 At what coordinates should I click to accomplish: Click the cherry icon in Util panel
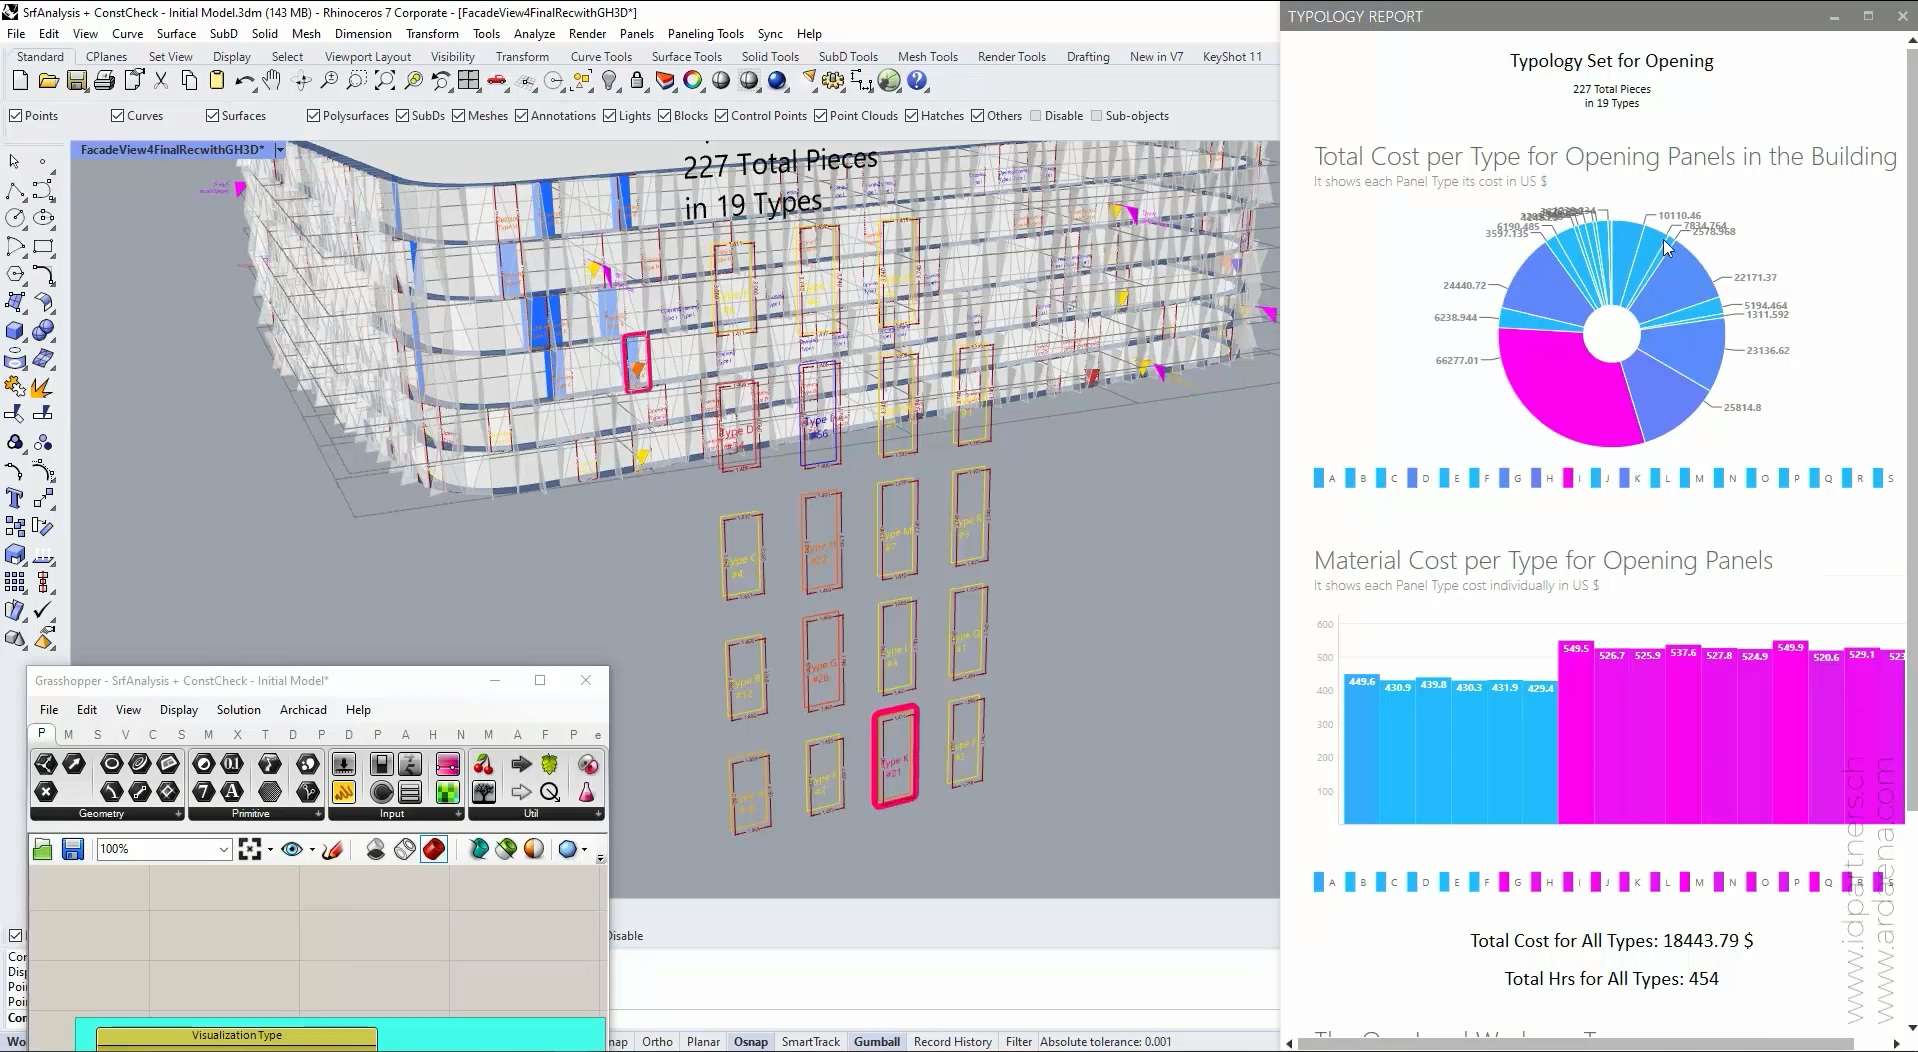(x=484, y=764)
